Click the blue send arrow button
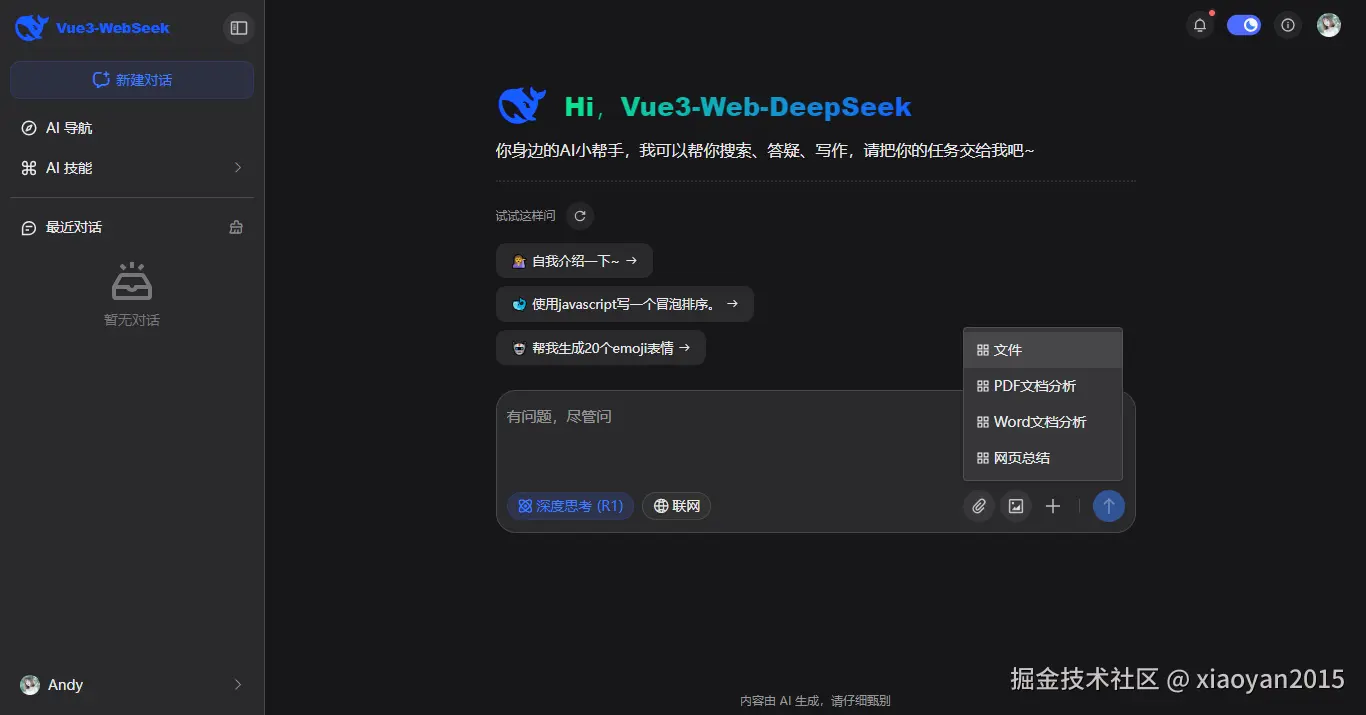 click(1109, 506)
